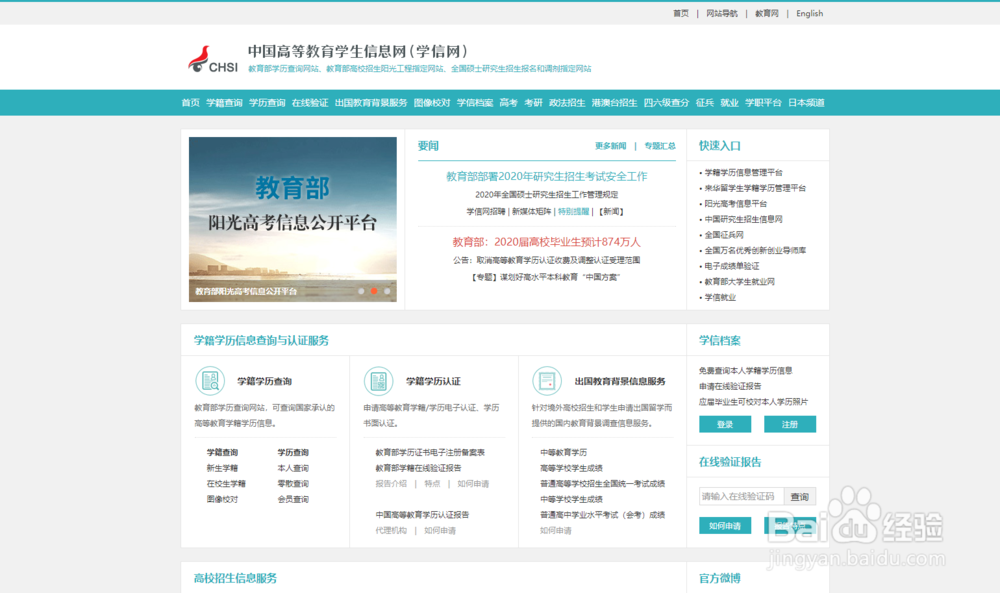Click the 登录 button
Screen dimensions: 1000x593
pyautogui.click(x=725, y=424)
